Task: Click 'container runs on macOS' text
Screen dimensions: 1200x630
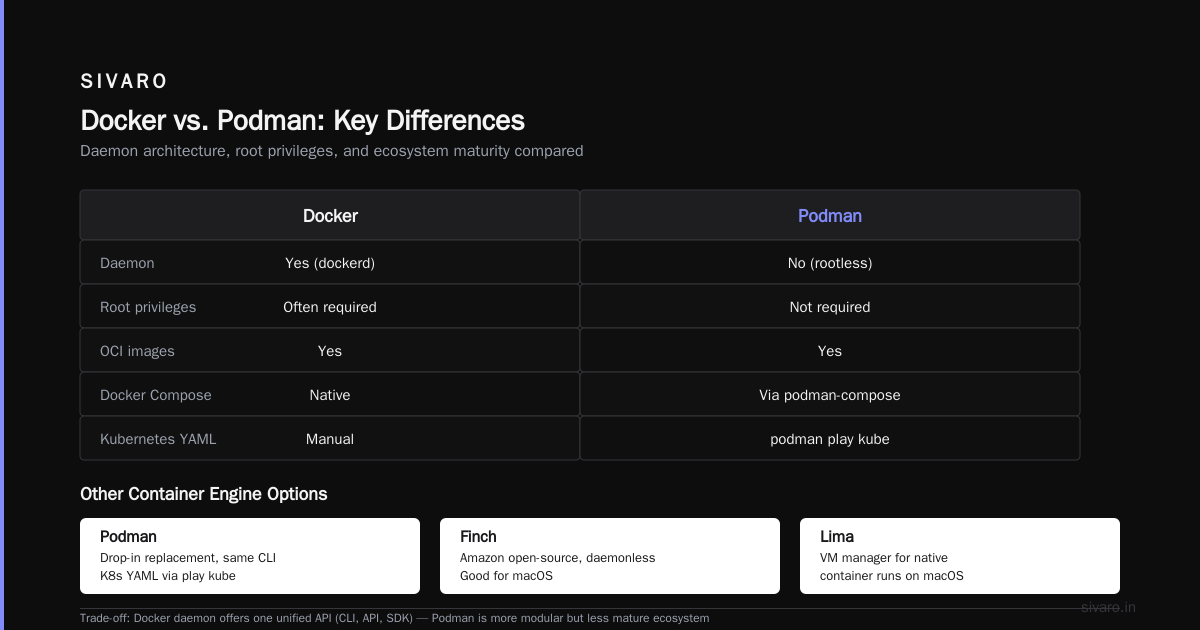Action: click(892, 576)
